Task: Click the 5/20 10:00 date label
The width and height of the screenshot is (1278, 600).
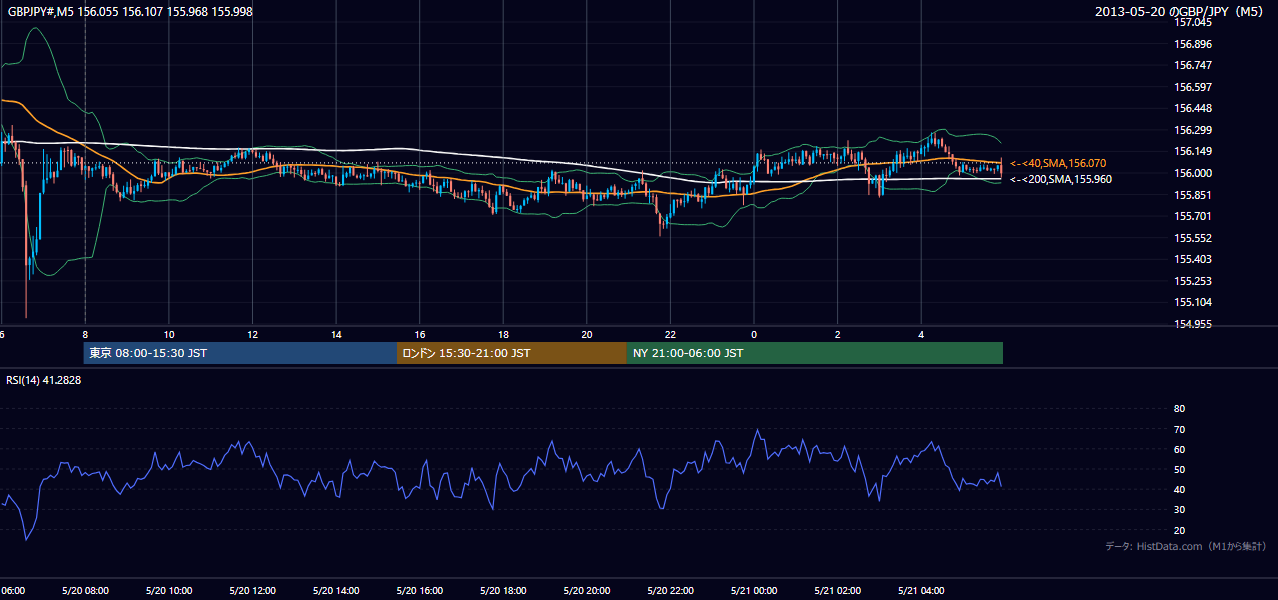Action: 169,590
